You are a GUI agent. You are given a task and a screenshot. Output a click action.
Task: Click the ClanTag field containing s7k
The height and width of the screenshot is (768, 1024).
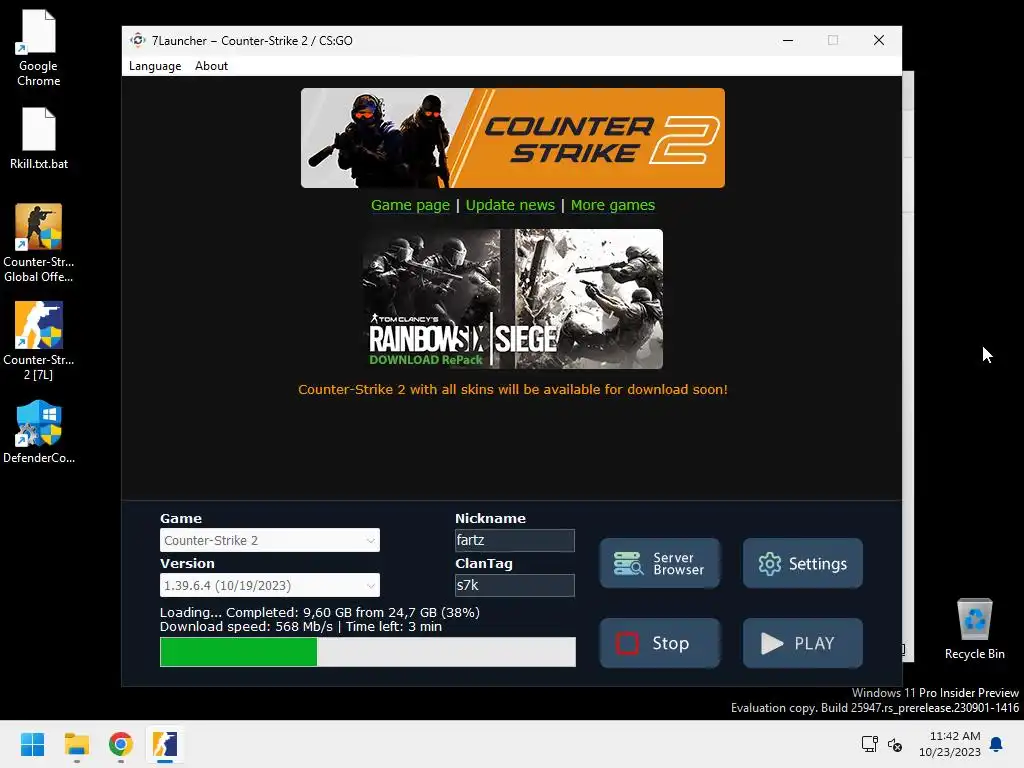515,585
